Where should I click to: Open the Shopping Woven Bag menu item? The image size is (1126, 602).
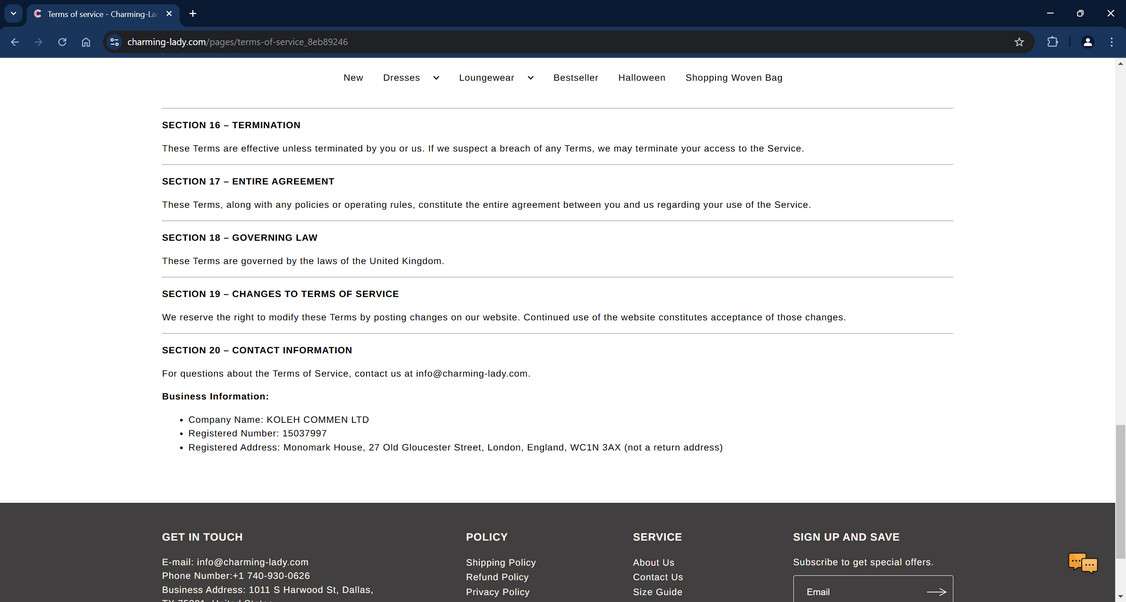[734, 78]
